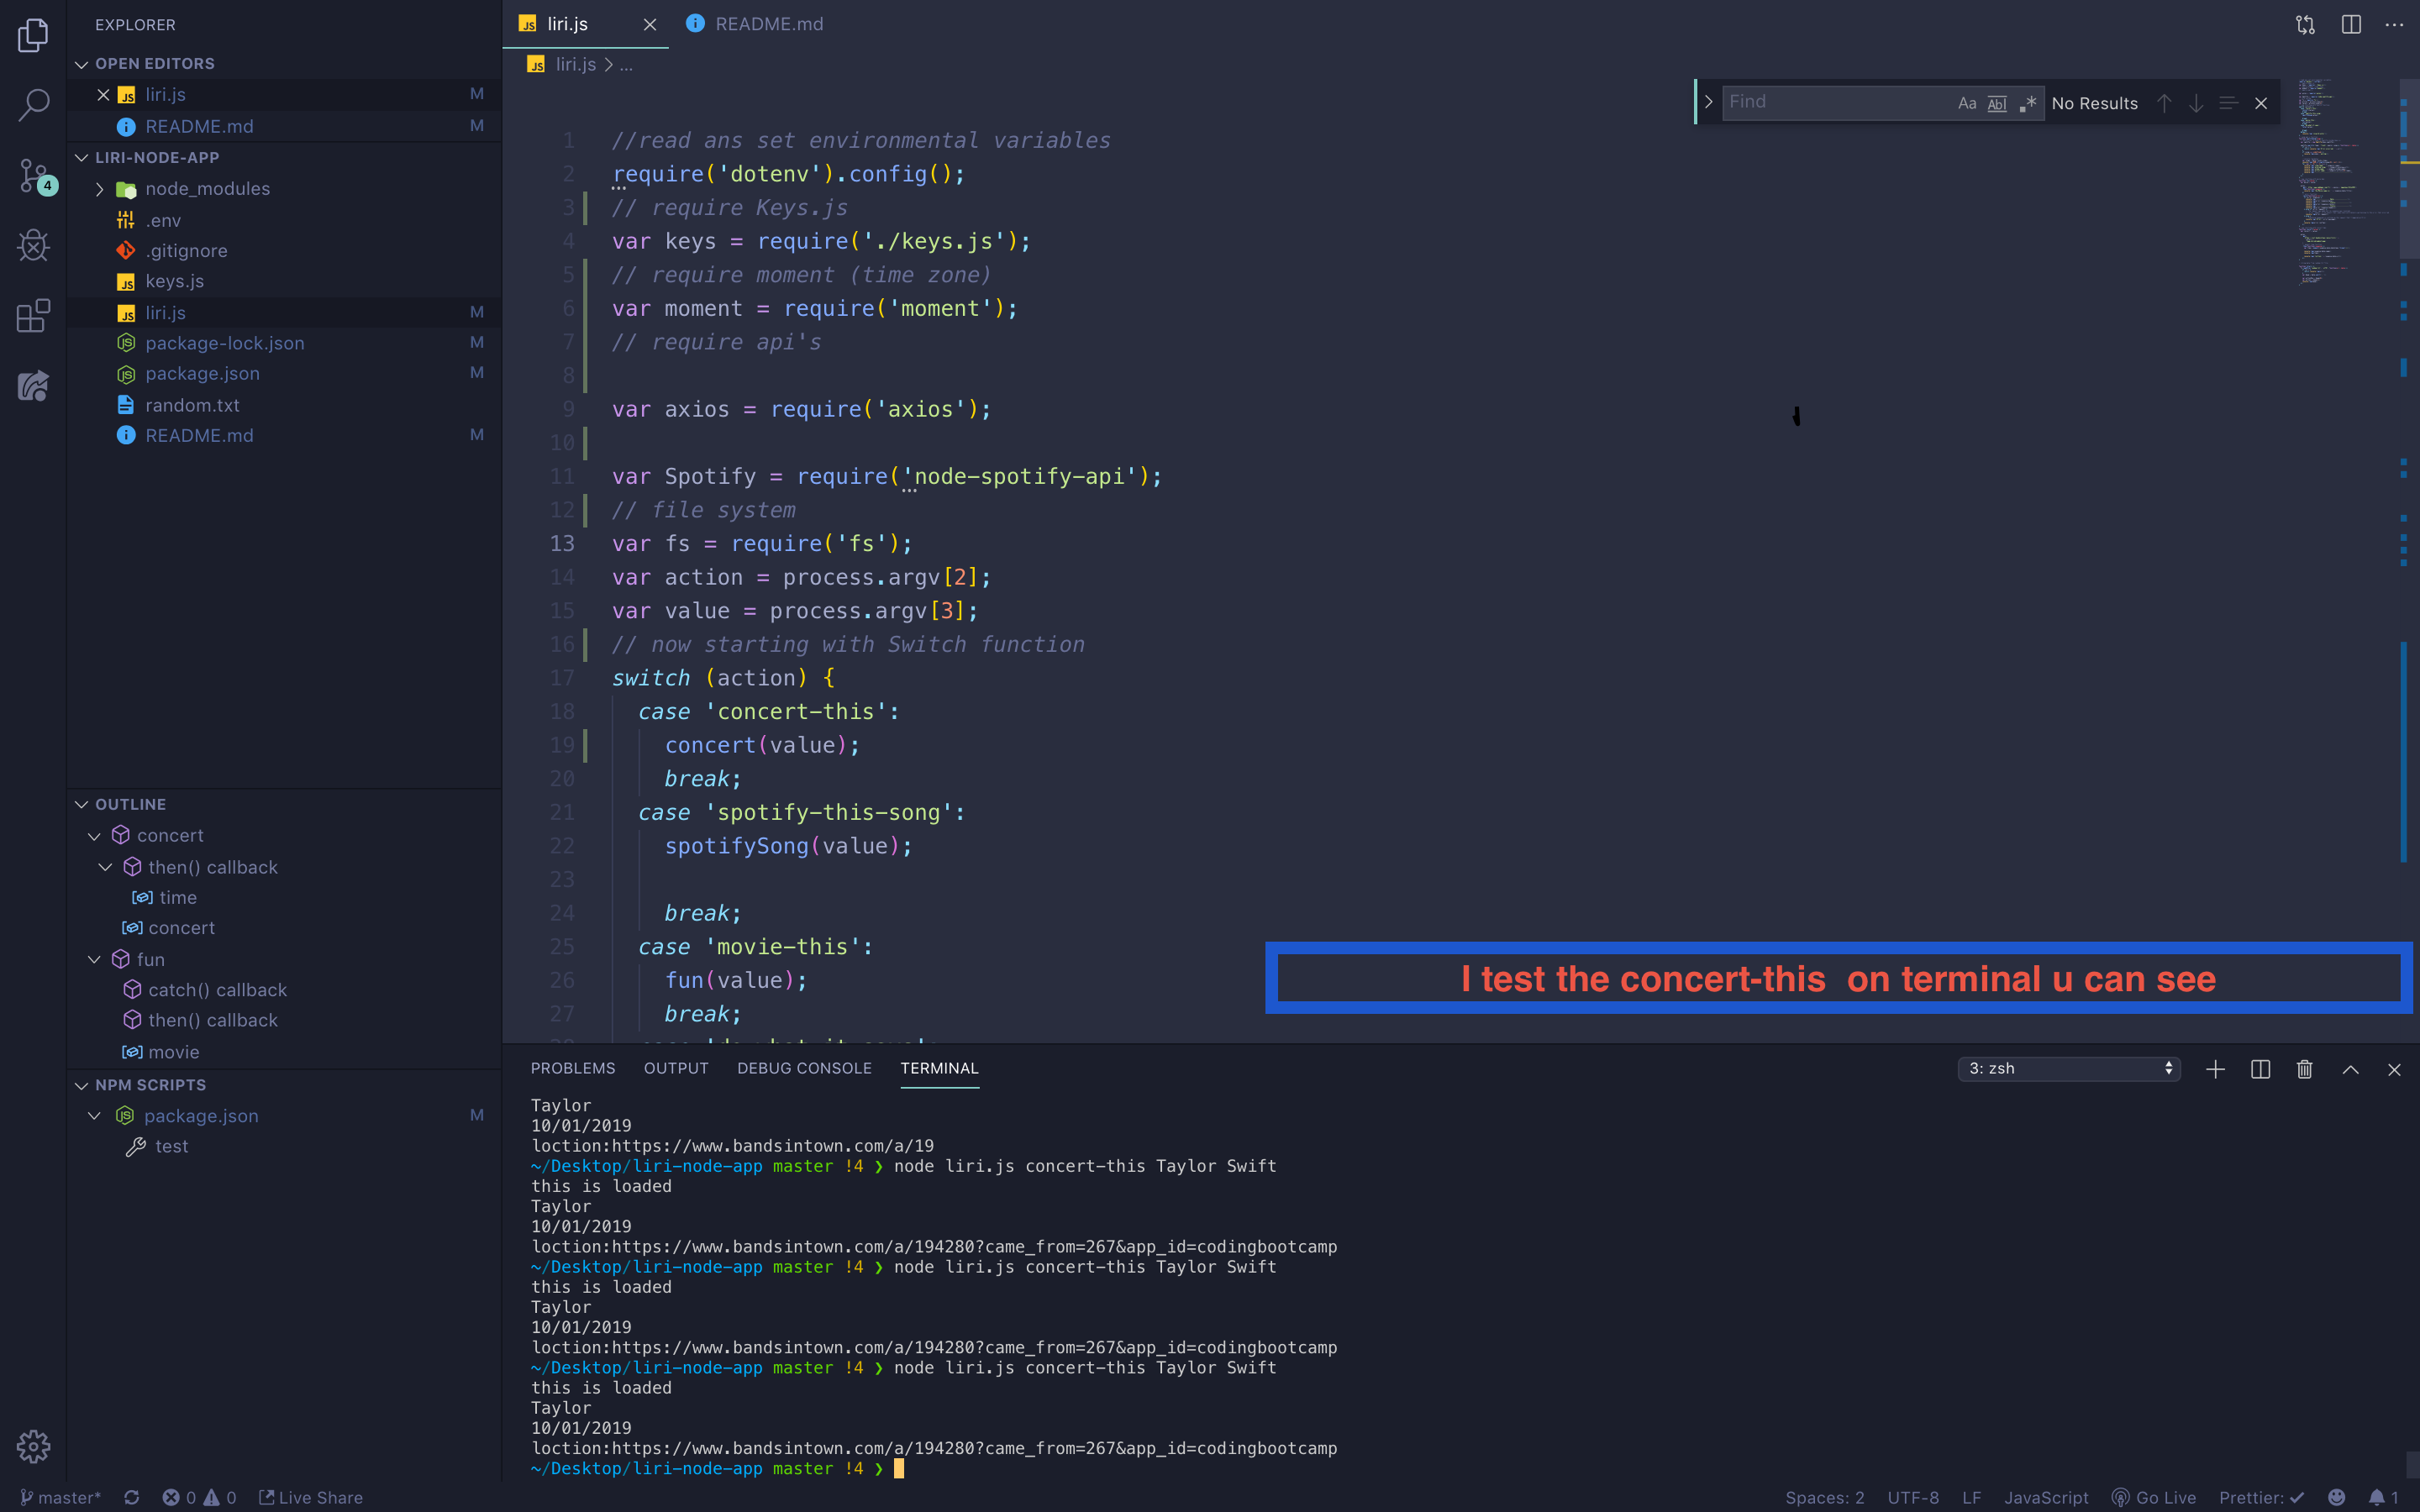Switch to the PROBLEMS panel tab

coord(572,1068)
